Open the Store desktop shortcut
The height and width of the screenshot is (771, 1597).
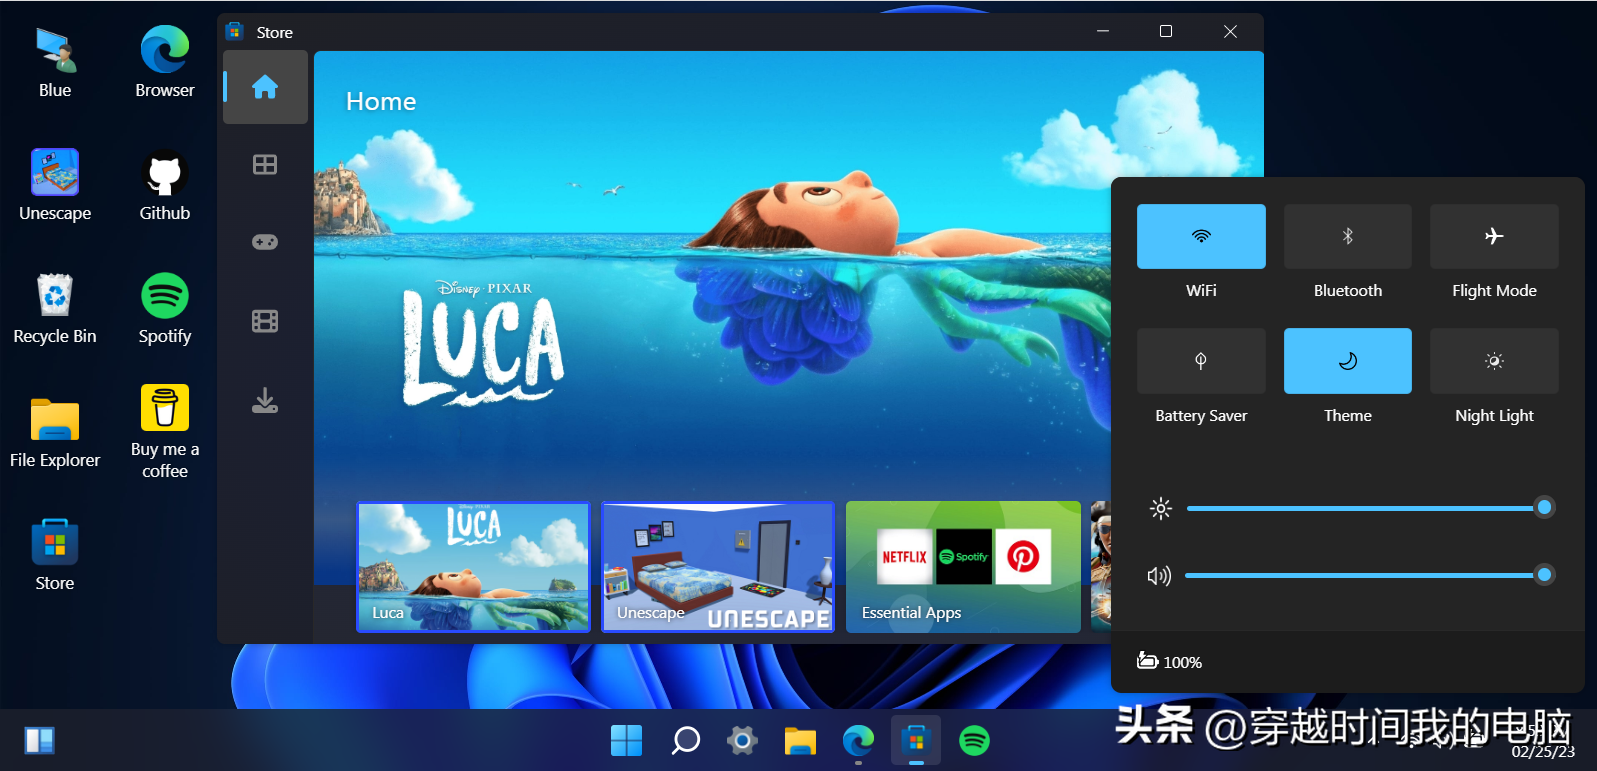55,556
